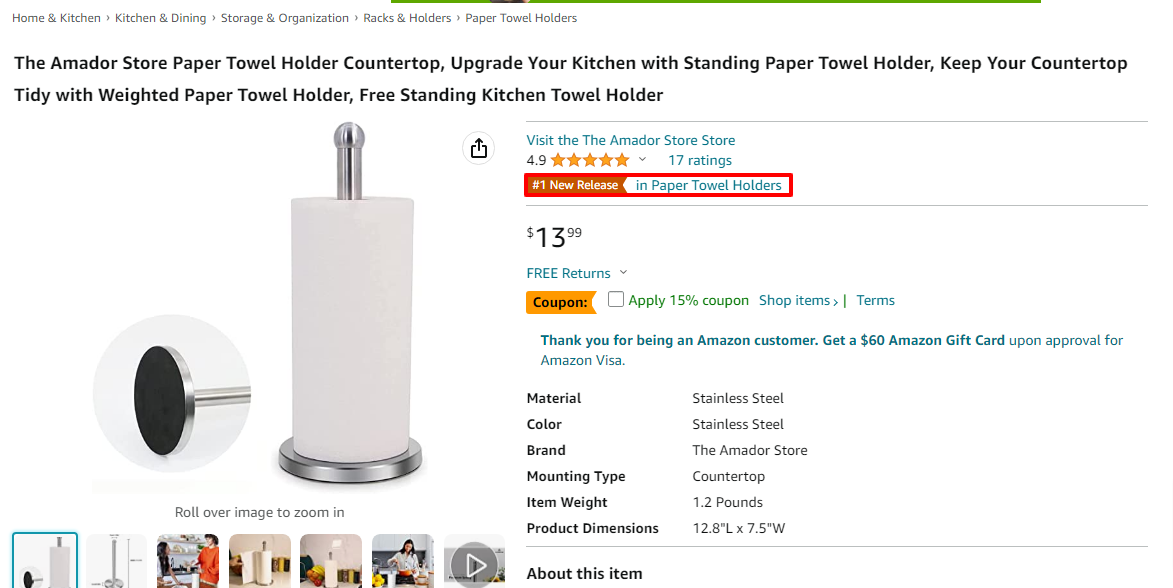Click the star rating icons
The image size is (1173, 588).
pos(589,160)
